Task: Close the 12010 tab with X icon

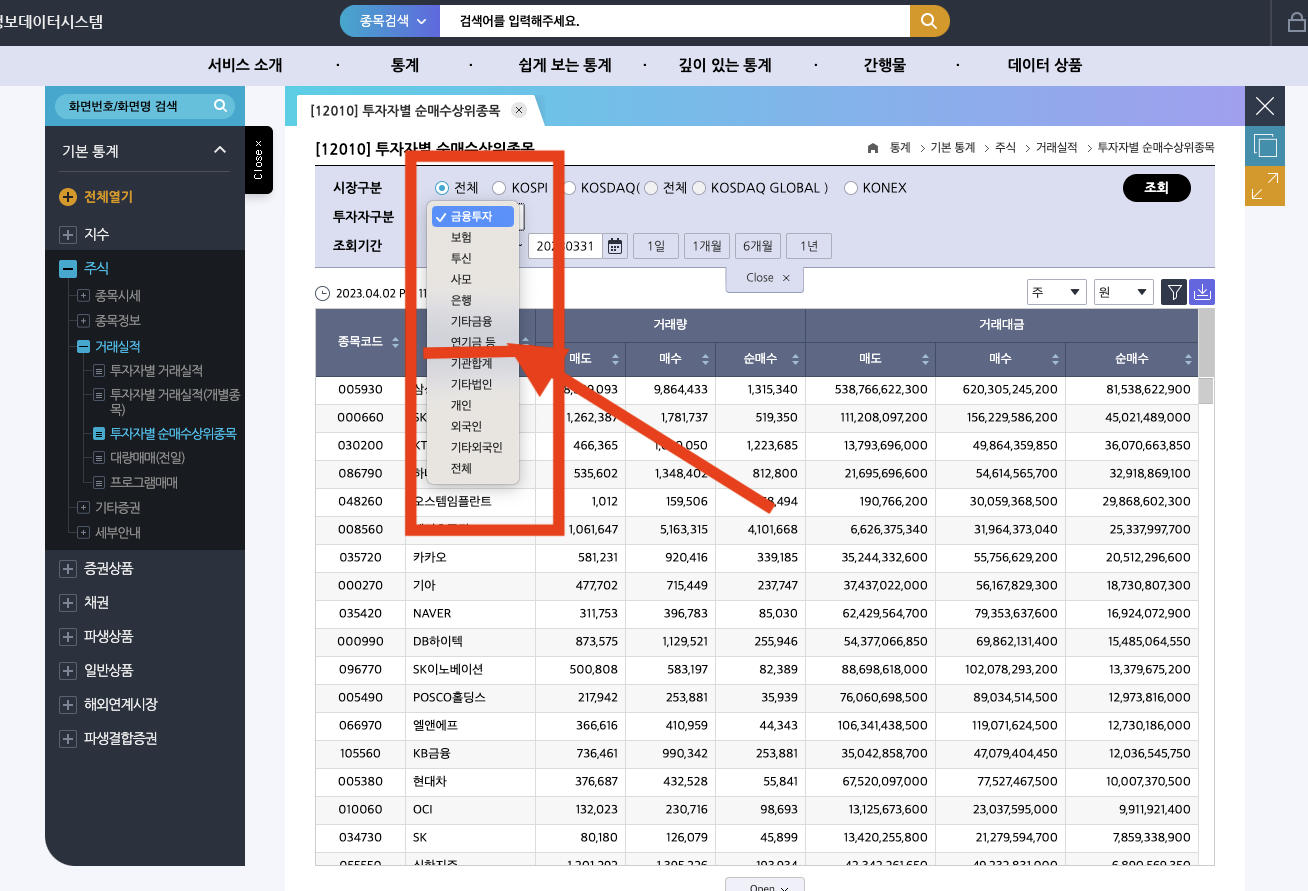Action: [x=519, y=110]
